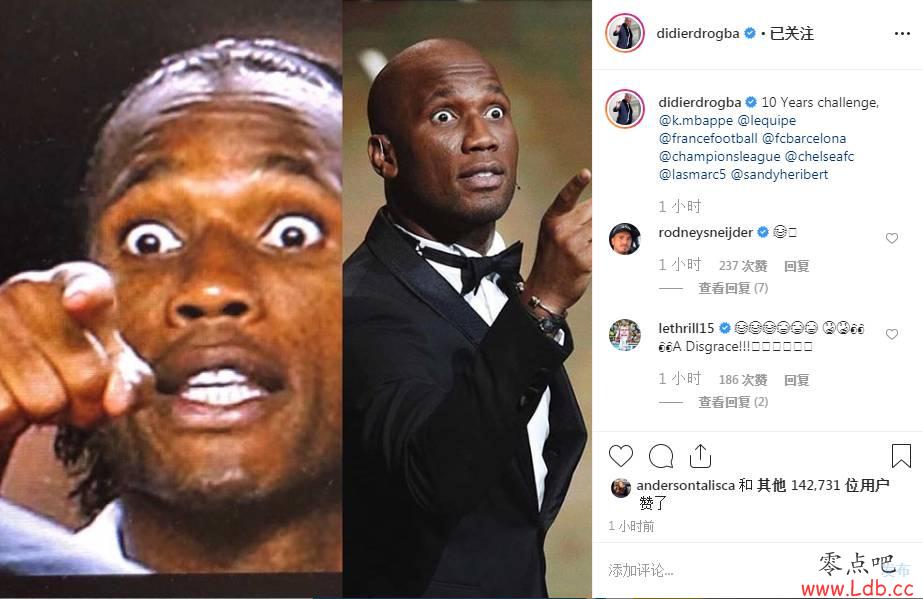This screenshot has width=923, height=599.
Task: Open the three-dot more options menu
Action: tap(902, 34)
